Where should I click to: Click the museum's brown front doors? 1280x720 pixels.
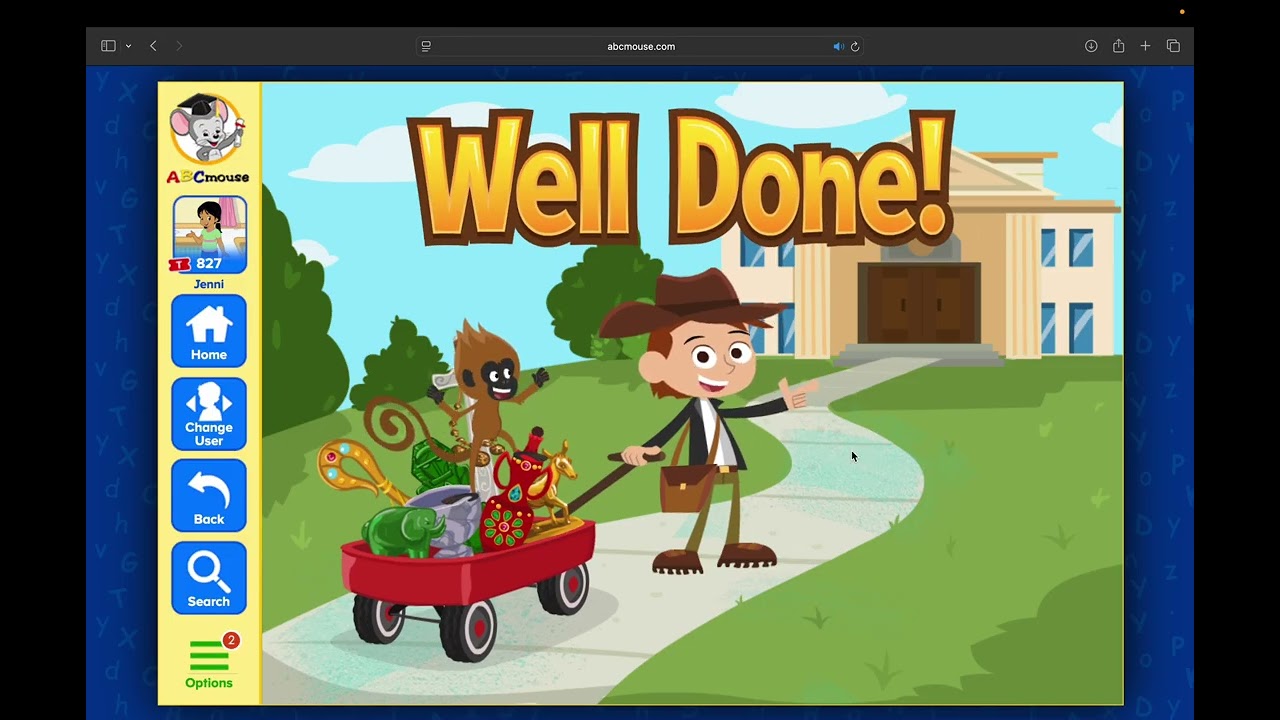919,303
